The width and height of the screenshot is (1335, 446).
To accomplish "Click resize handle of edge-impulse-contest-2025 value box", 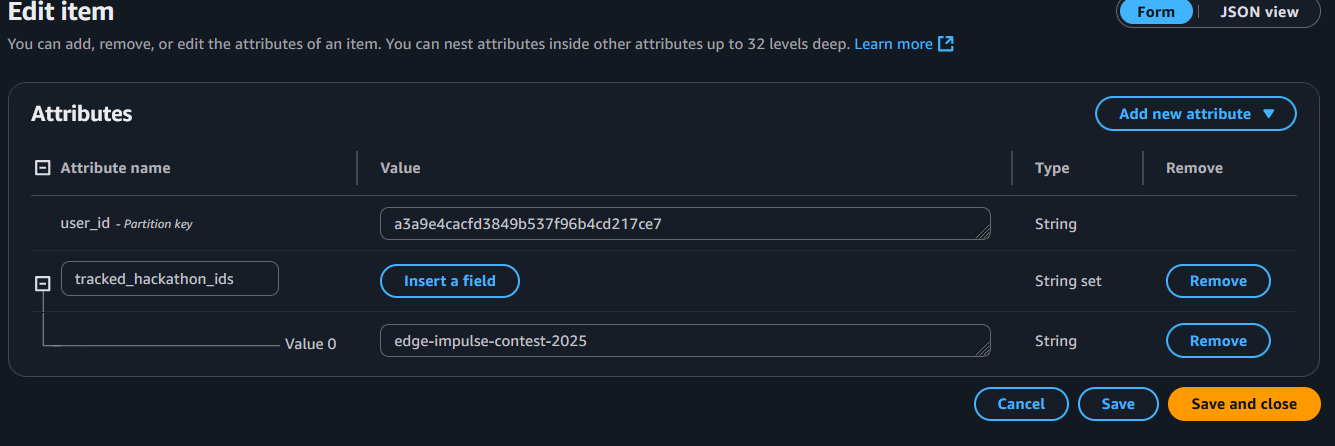I will coord(983,350).
